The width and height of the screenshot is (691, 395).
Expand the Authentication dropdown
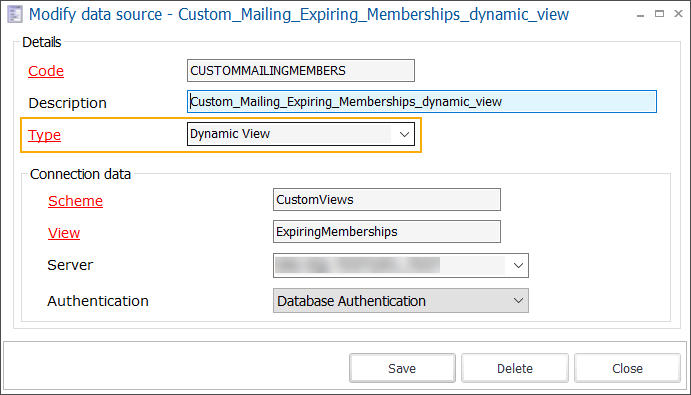[401, 301]
